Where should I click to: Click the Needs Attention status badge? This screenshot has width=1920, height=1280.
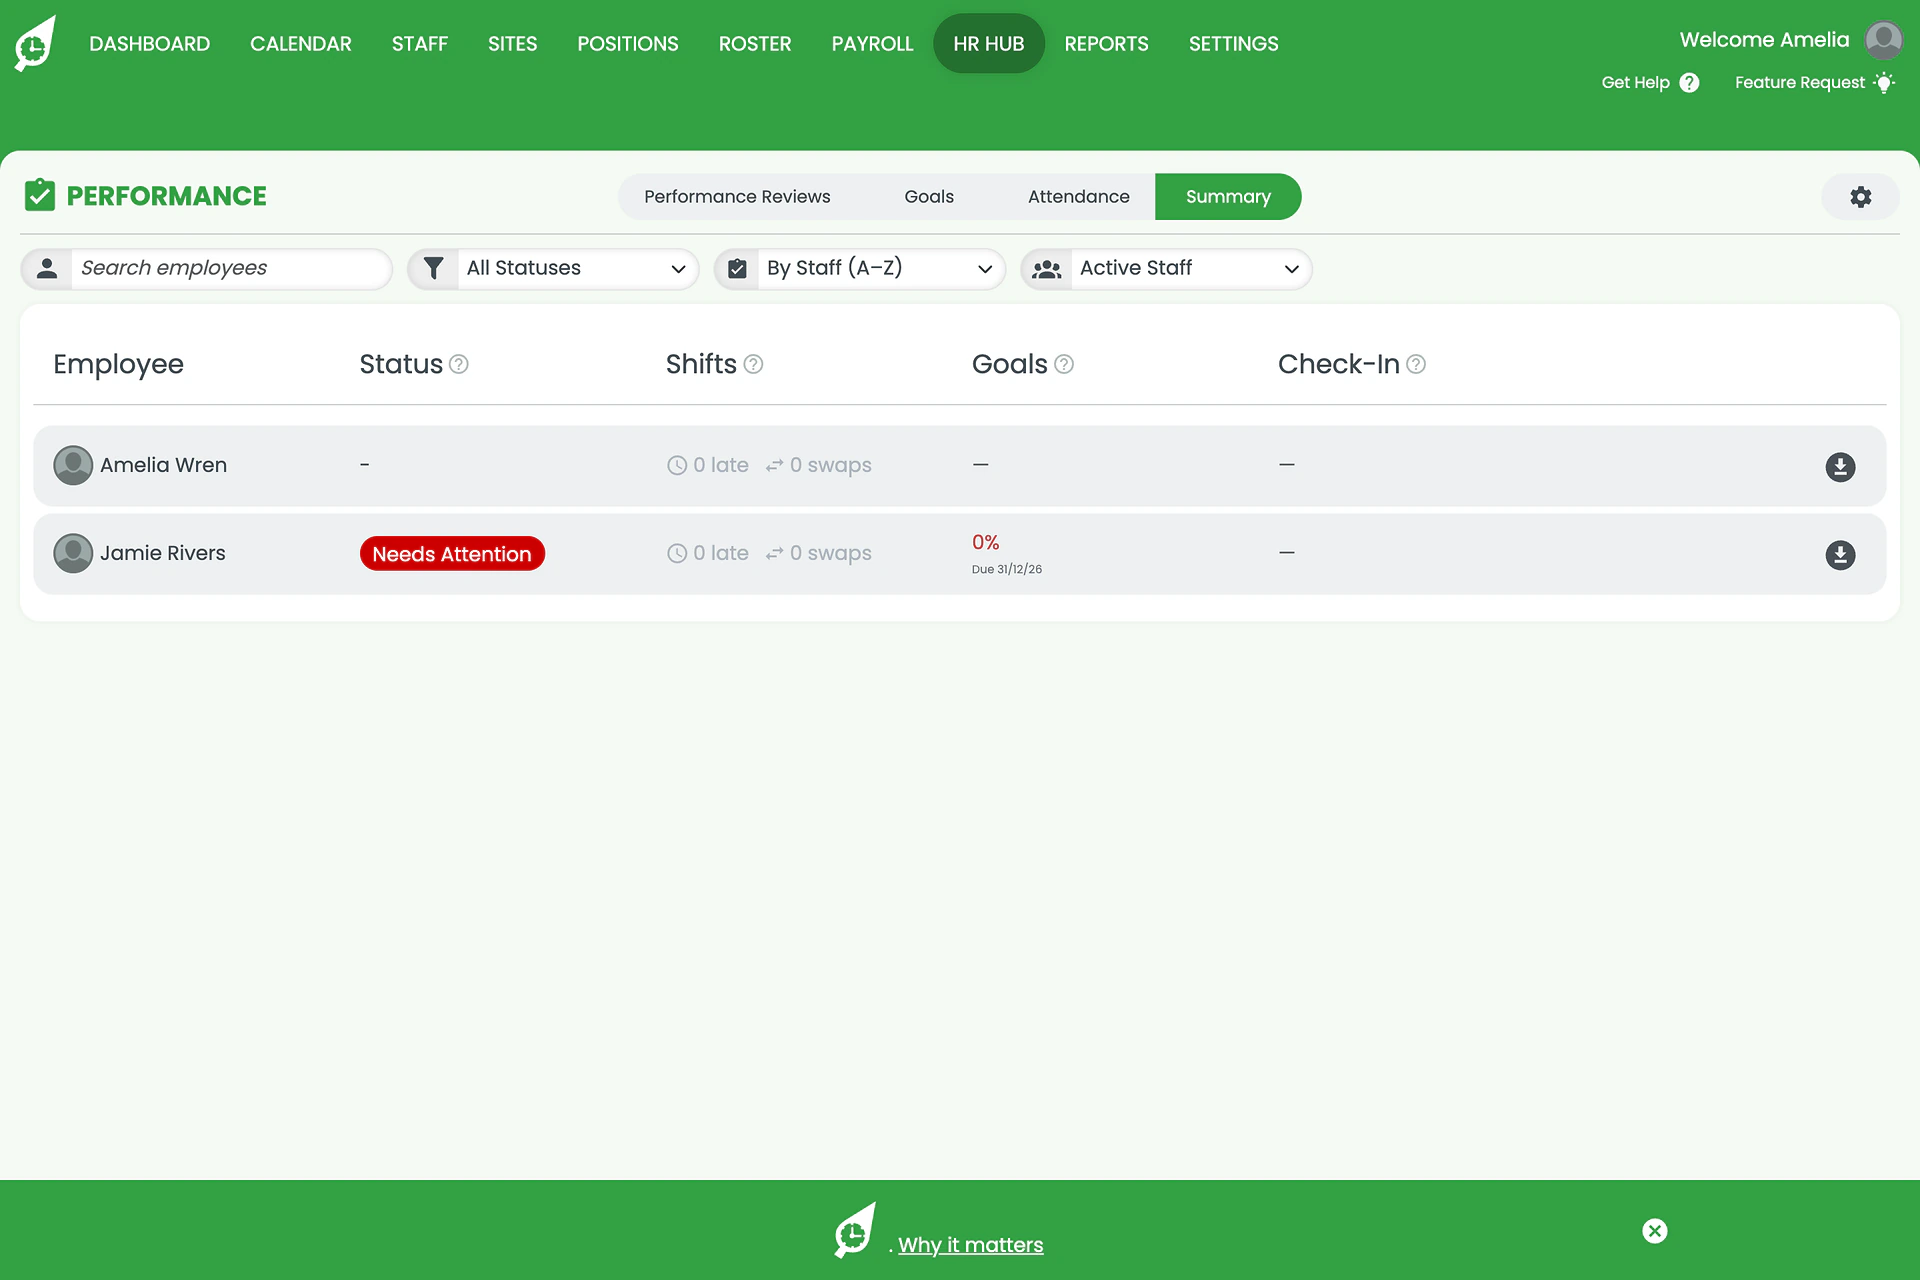(452, 554)
